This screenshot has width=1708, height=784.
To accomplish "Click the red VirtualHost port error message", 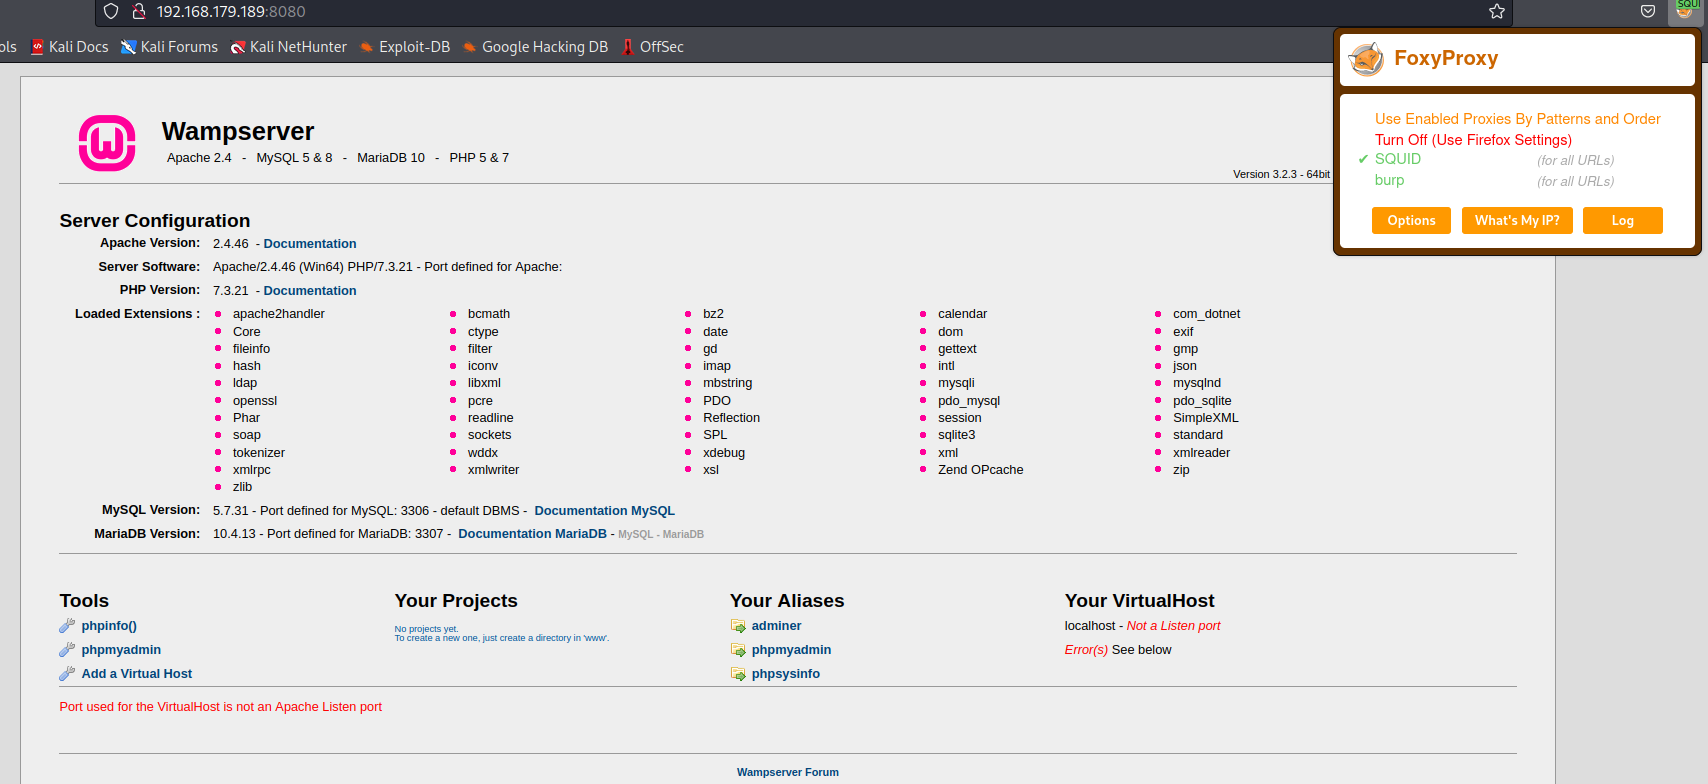I will click(x=220, y=707).
